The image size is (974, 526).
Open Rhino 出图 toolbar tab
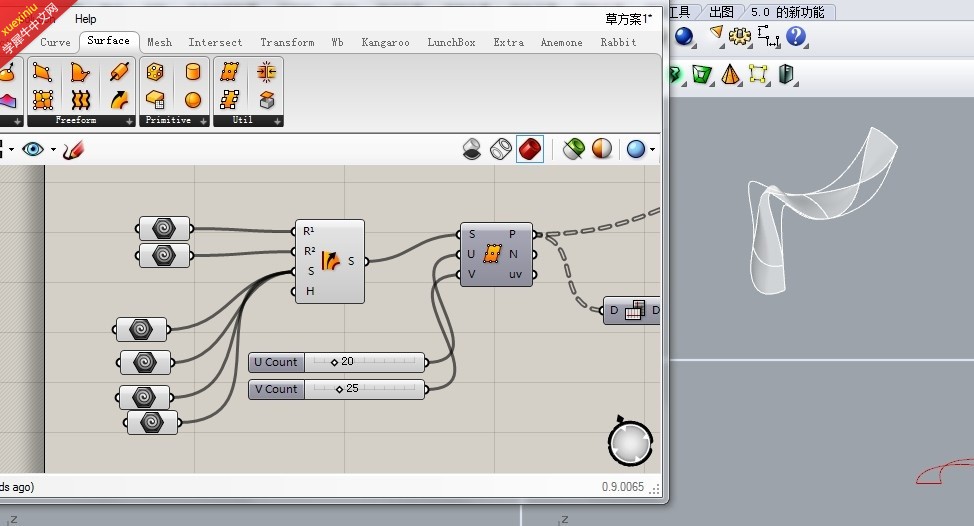pos(721,12)
